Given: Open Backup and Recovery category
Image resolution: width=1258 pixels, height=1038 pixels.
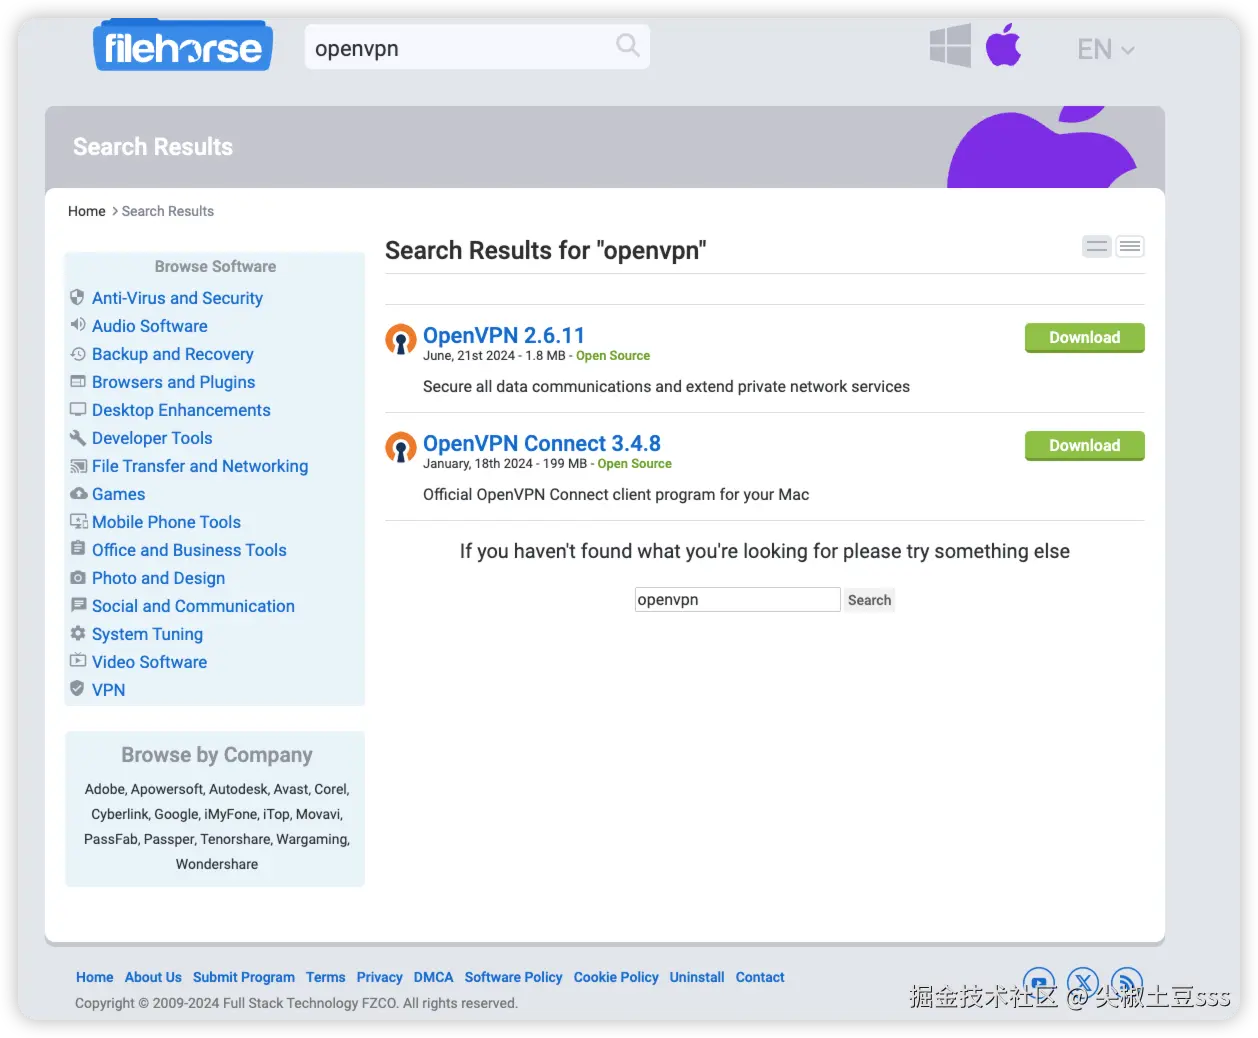Looking at the screenshot, I should tap(173, 354).
